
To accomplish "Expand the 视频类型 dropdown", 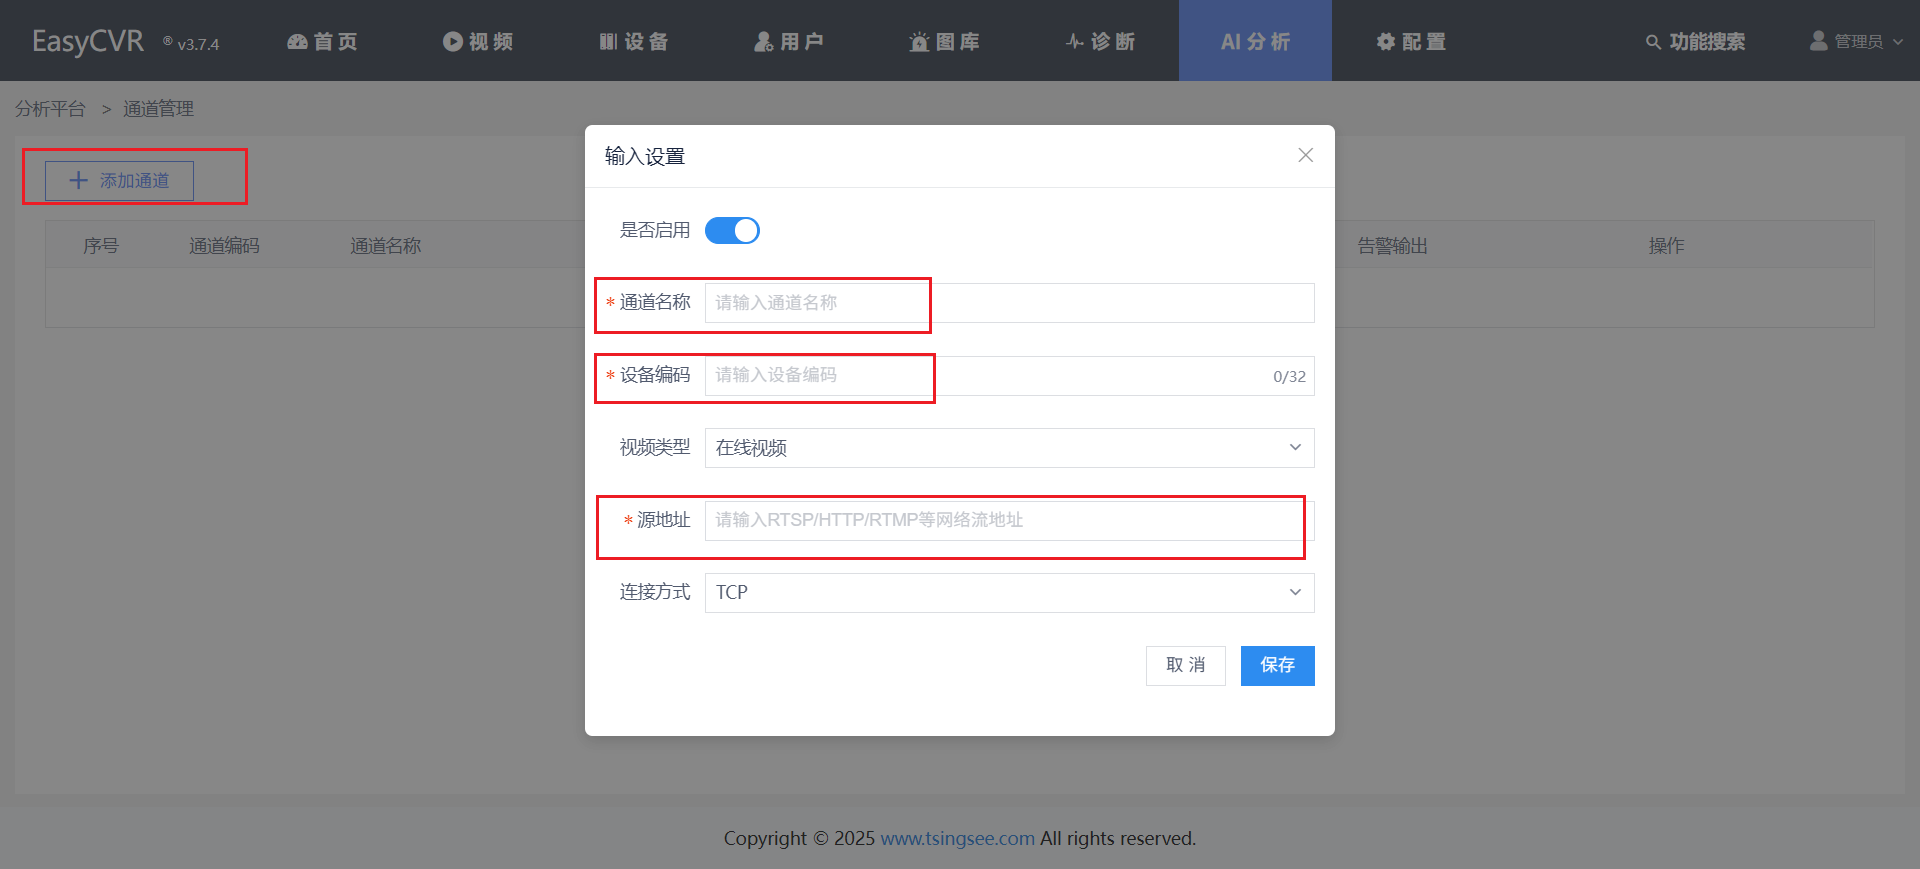I will pyautogui.click(x=1009, y=448).
